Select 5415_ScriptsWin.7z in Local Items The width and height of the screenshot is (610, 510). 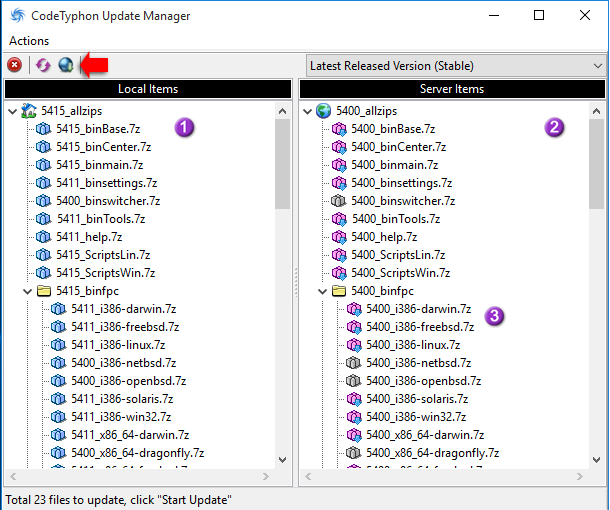point(105,273)
